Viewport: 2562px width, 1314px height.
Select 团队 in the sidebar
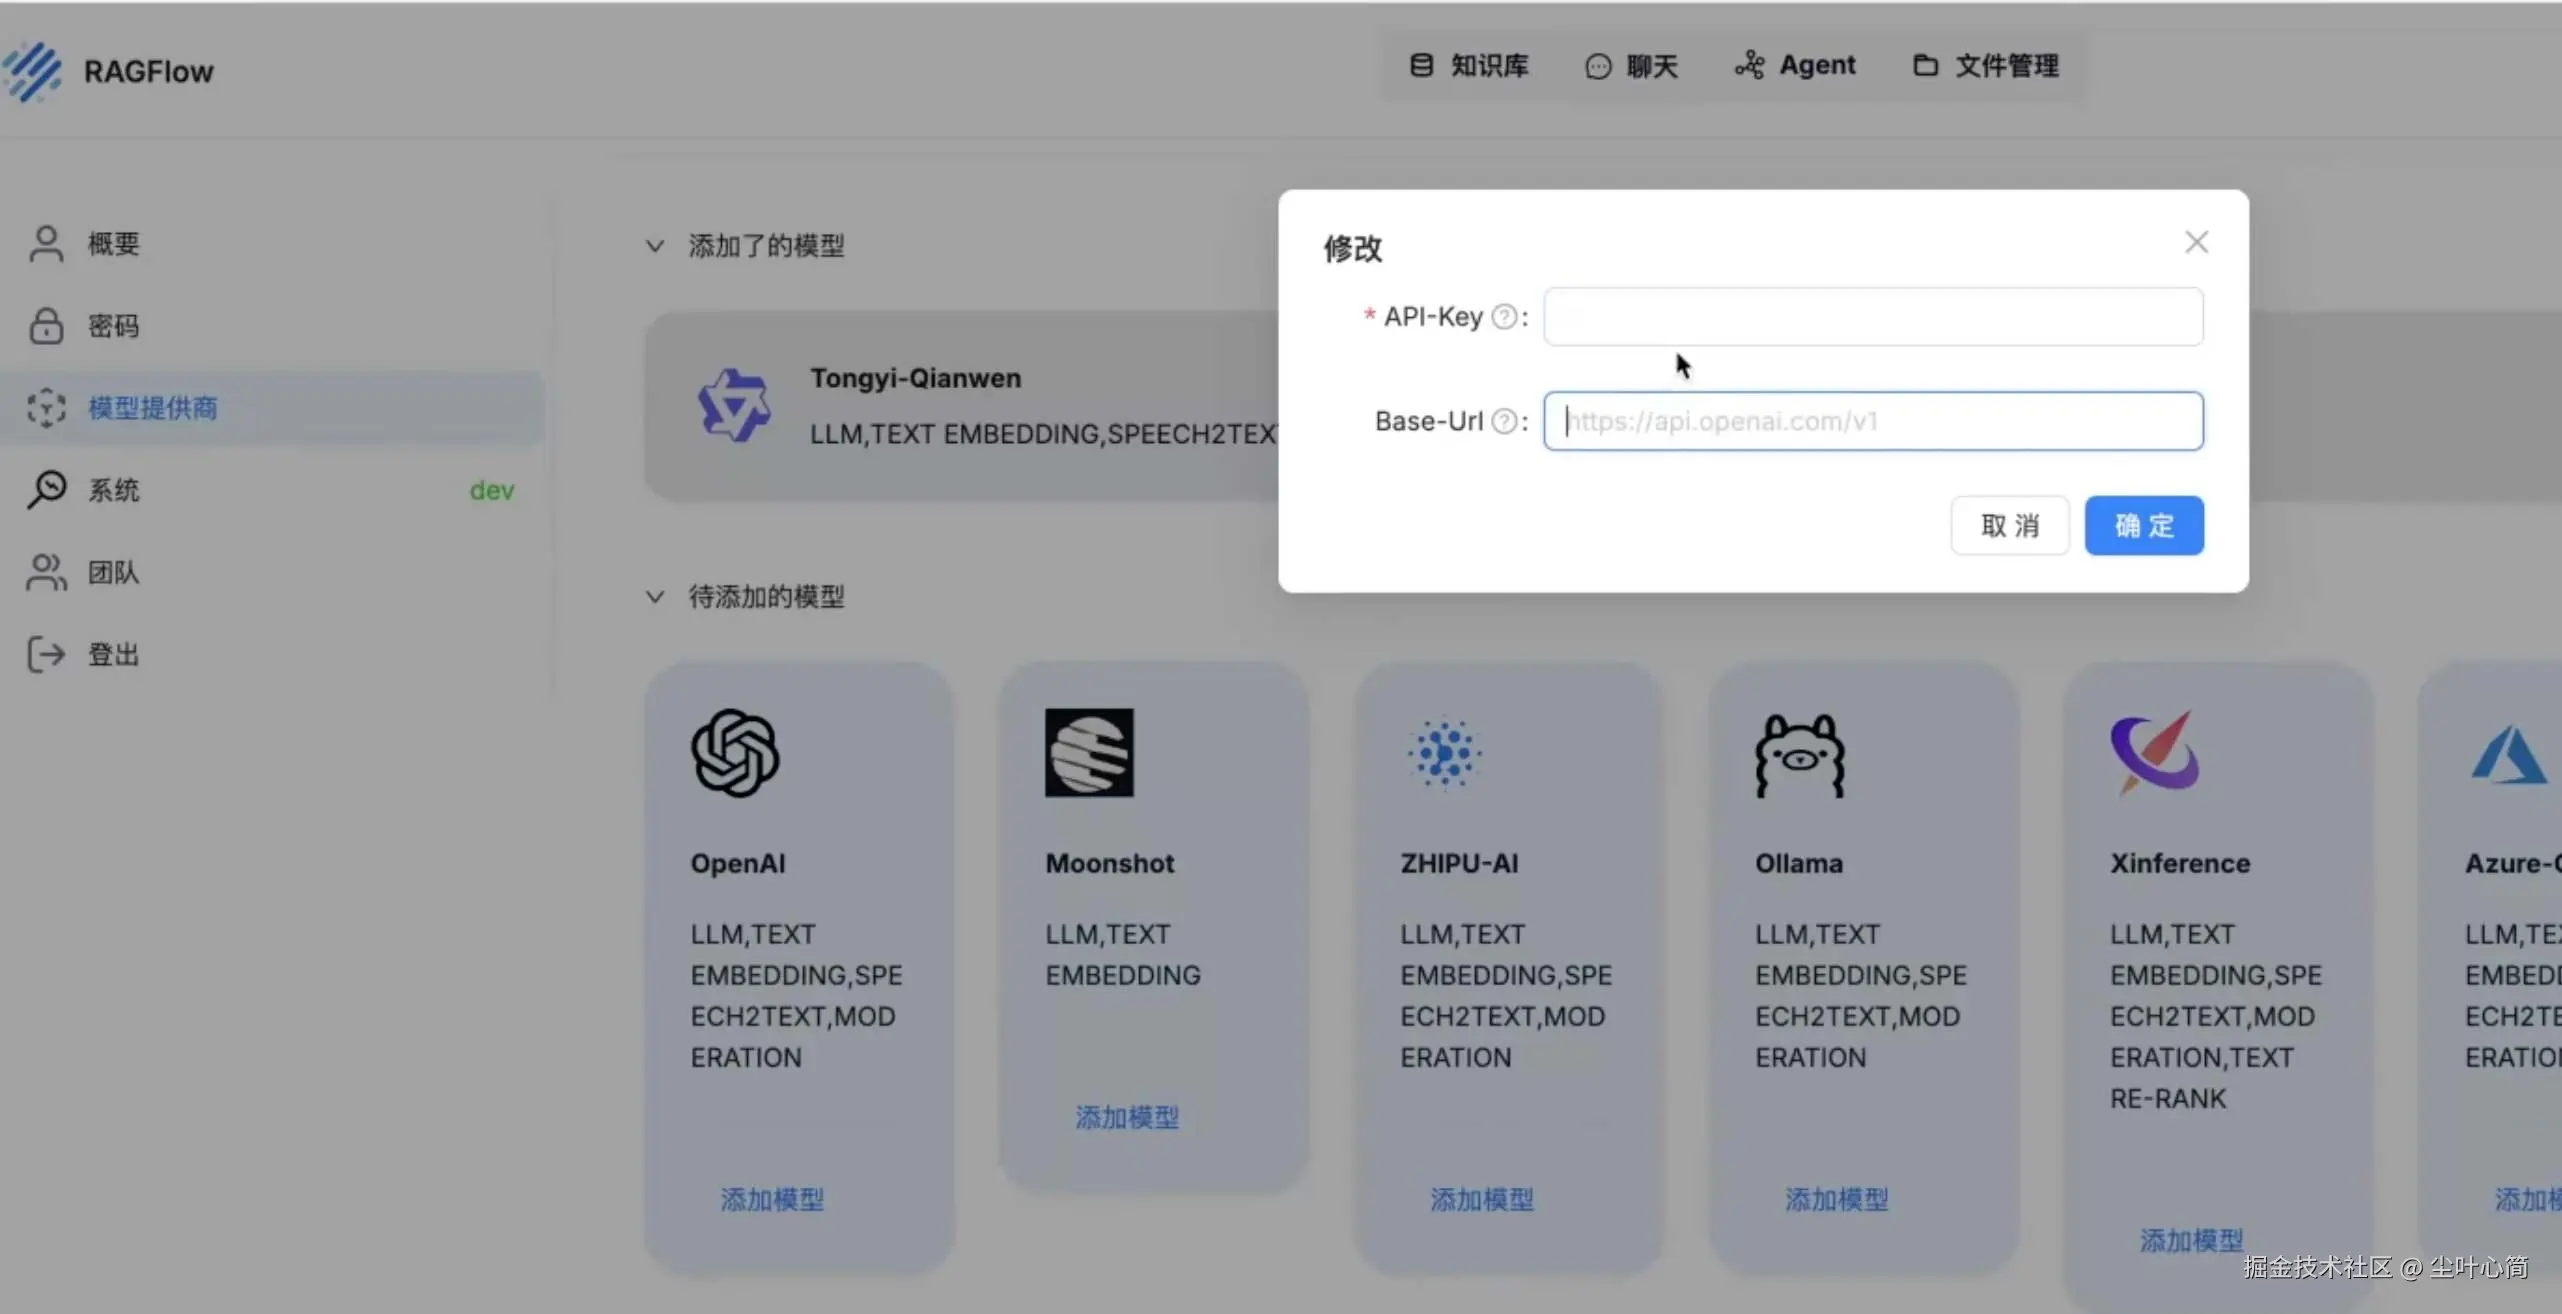tap(113, 572)
